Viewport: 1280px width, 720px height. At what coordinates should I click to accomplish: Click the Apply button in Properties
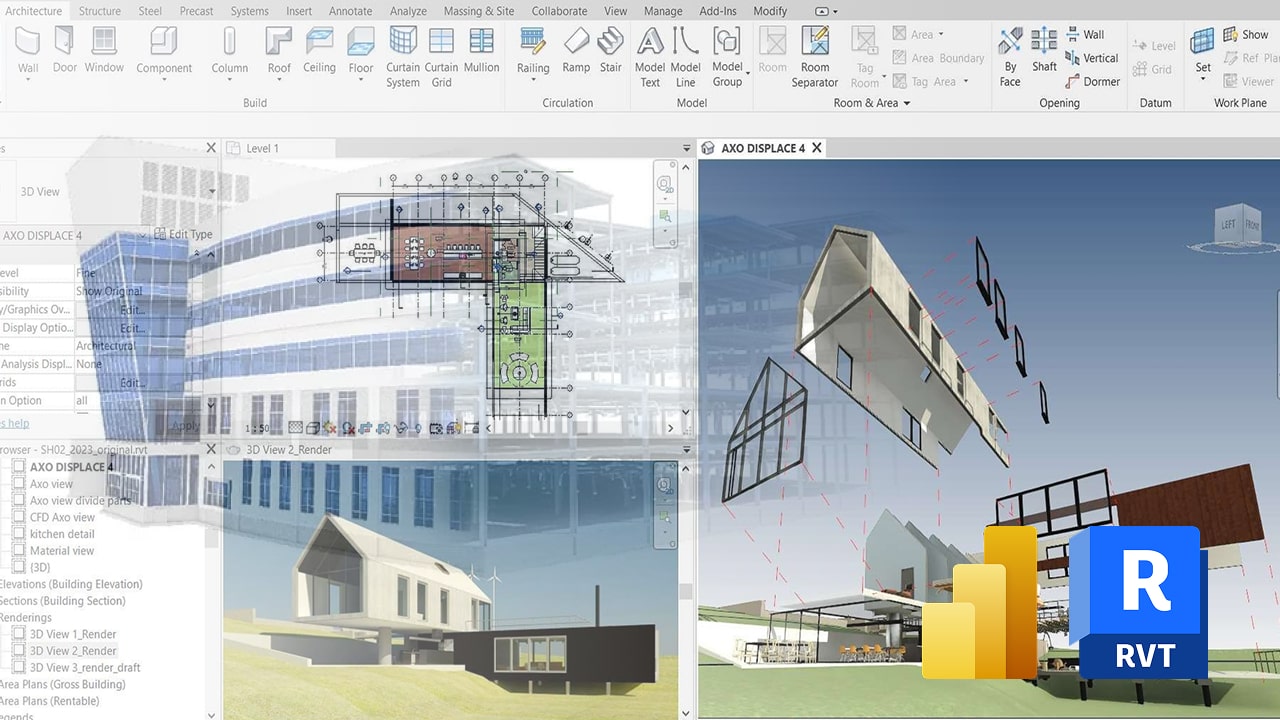click(185, 426)
